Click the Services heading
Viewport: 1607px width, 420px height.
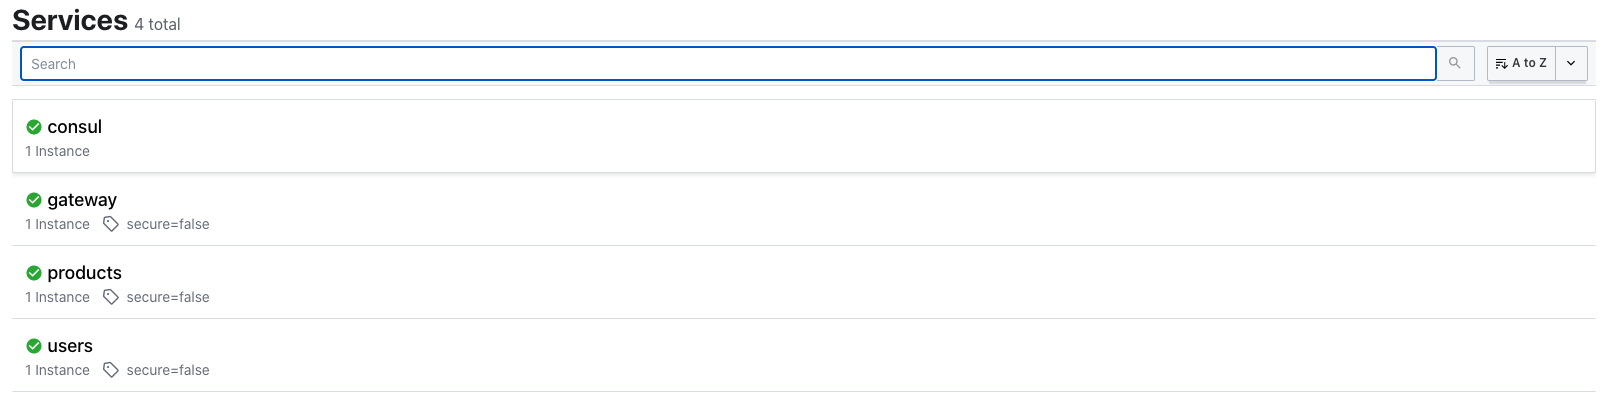(70, 20)
